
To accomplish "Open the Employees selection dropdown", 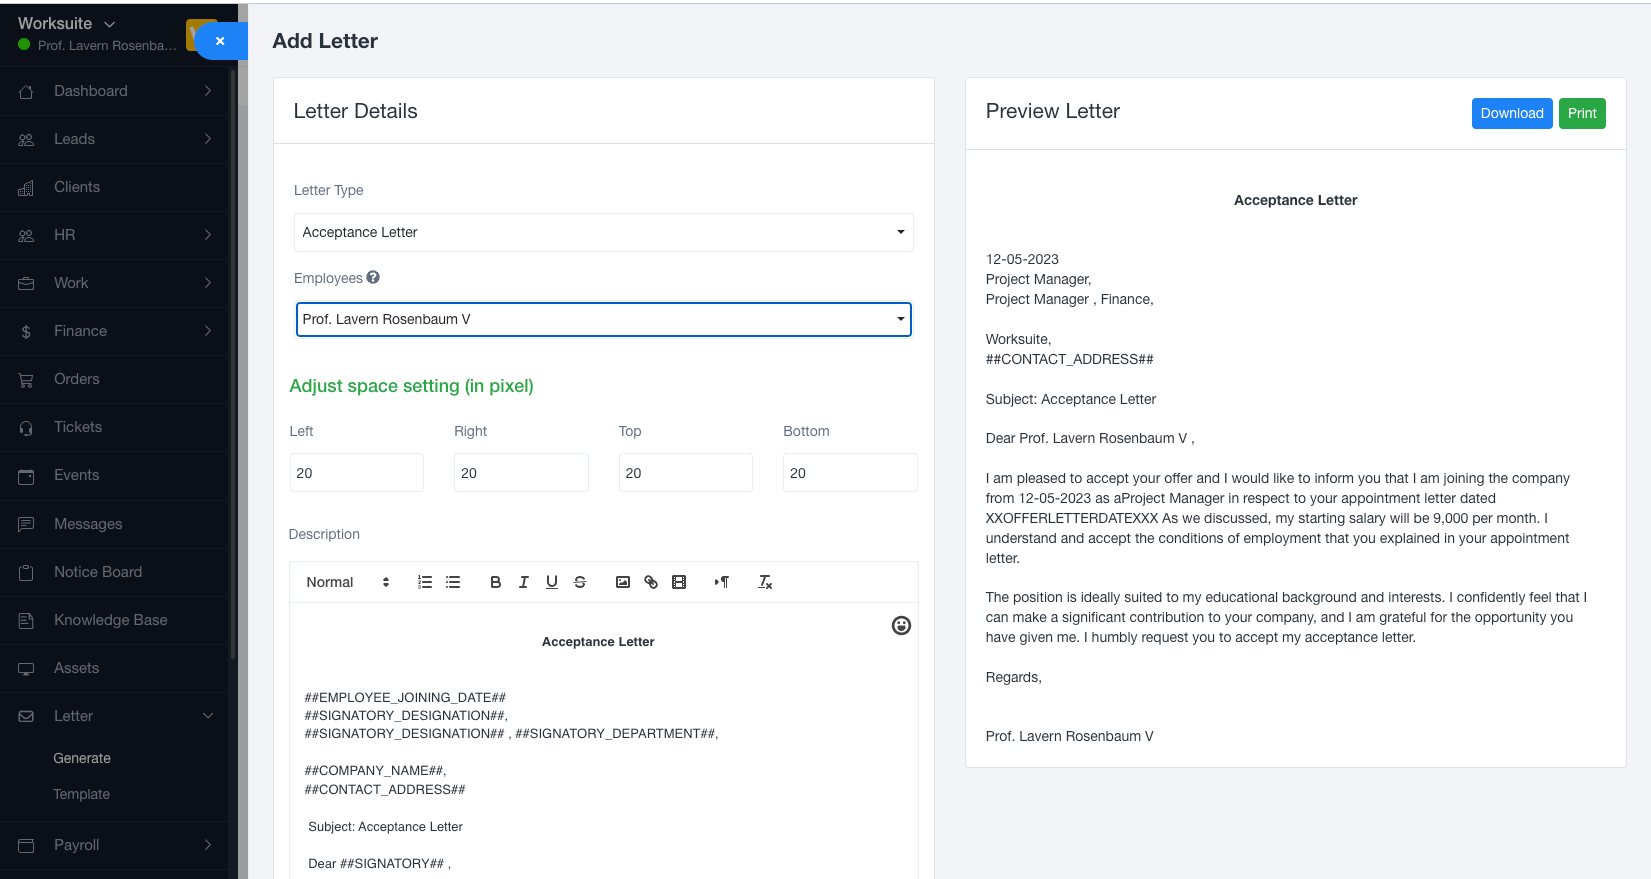I will [x=603, y=319].
